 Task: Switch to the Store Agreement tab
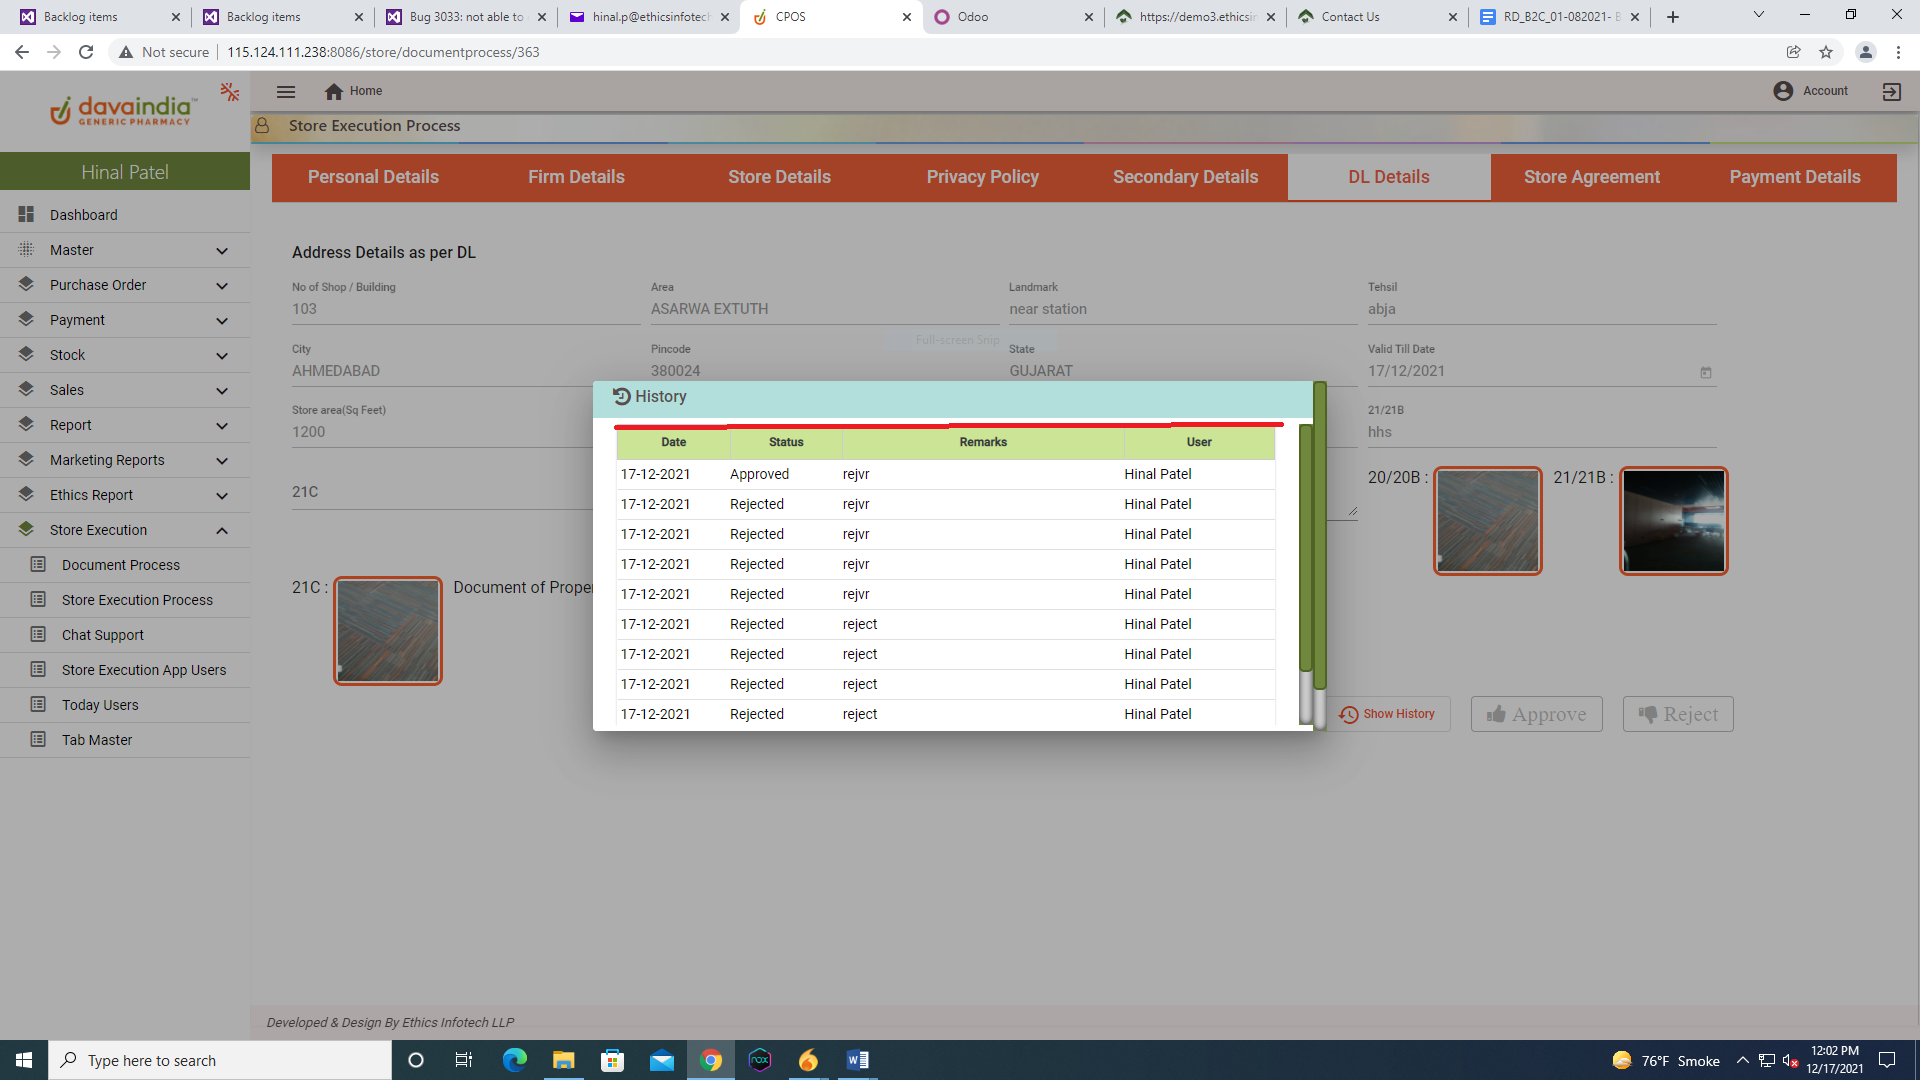[1591, 177]
